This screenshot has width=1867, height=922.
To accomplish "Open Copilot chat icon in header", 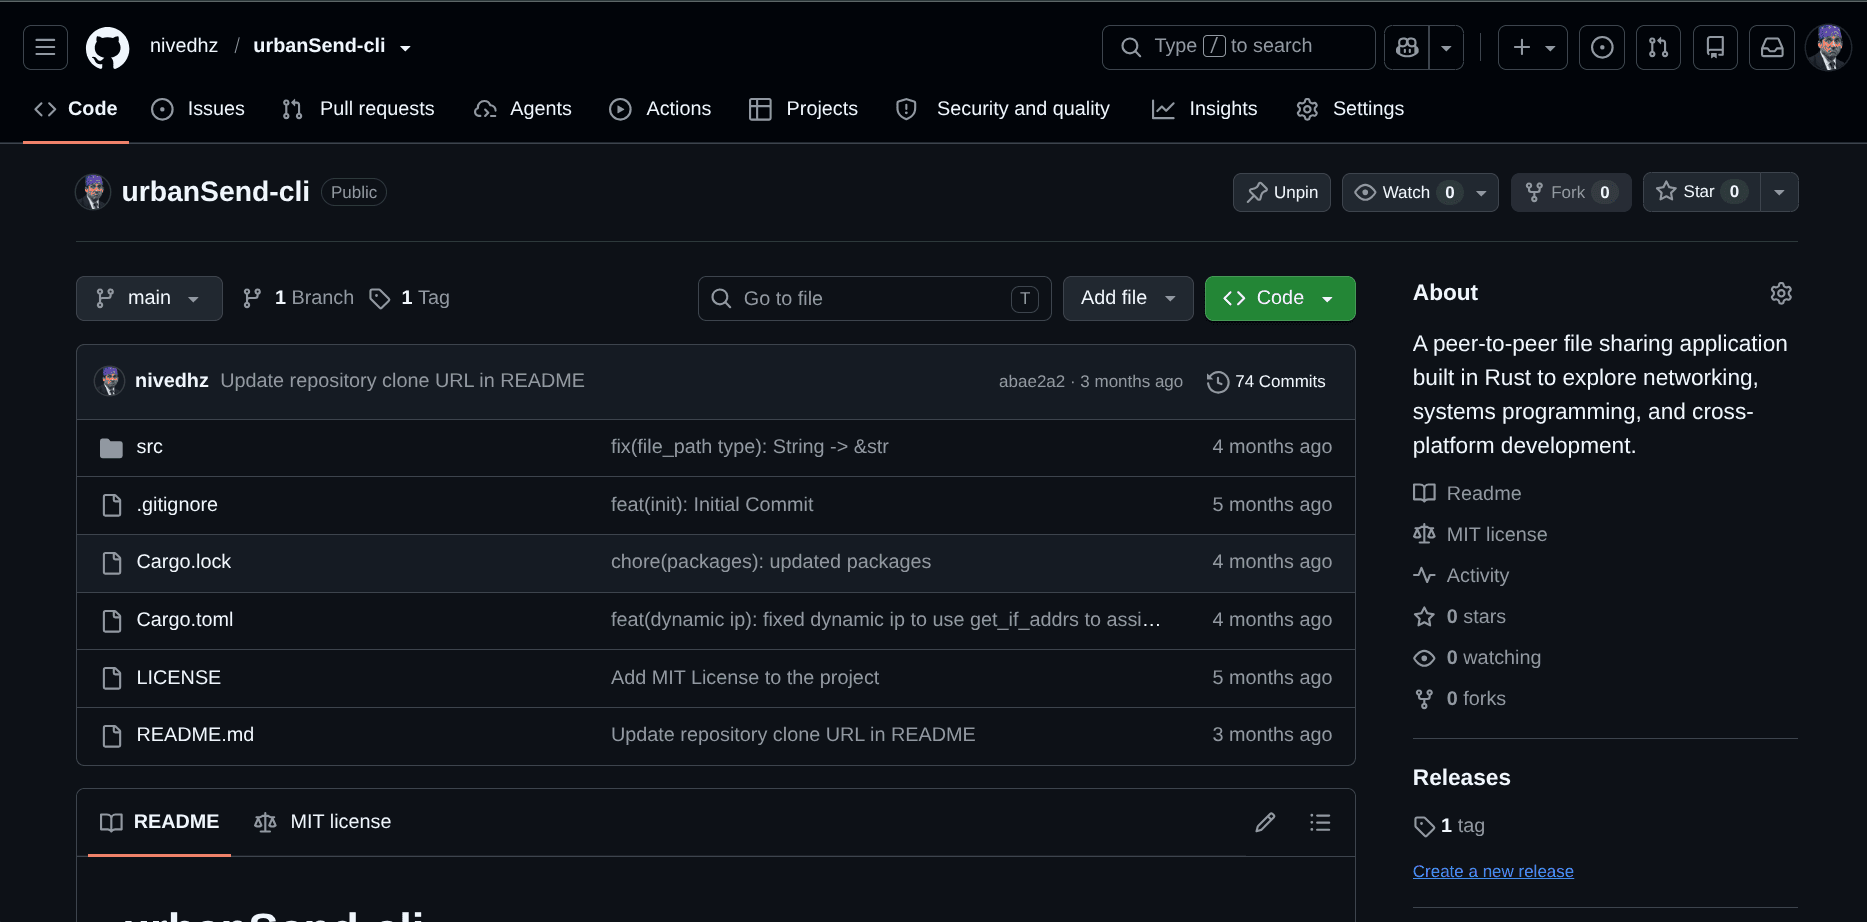I will (1407, 47).
